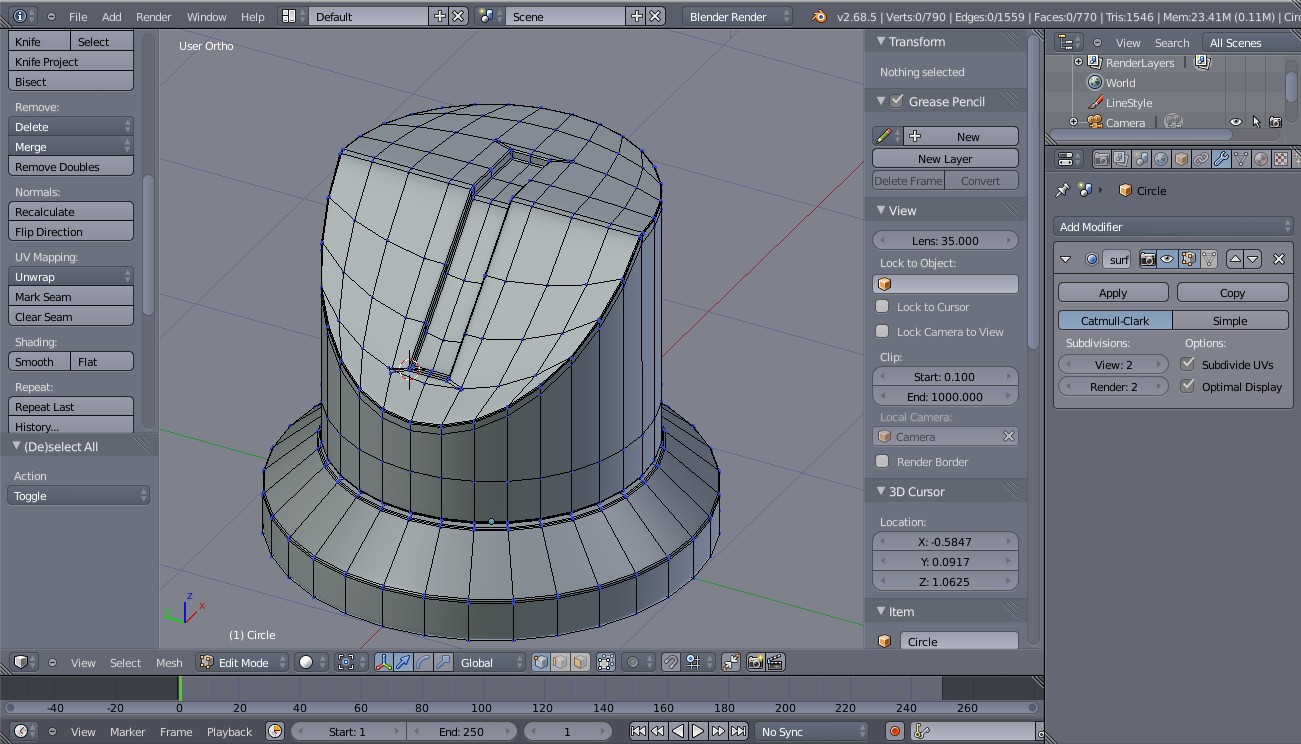Collapse the 3D Cursor panel
Screen dimensions: 1301x744
click(x=916, y=492)
